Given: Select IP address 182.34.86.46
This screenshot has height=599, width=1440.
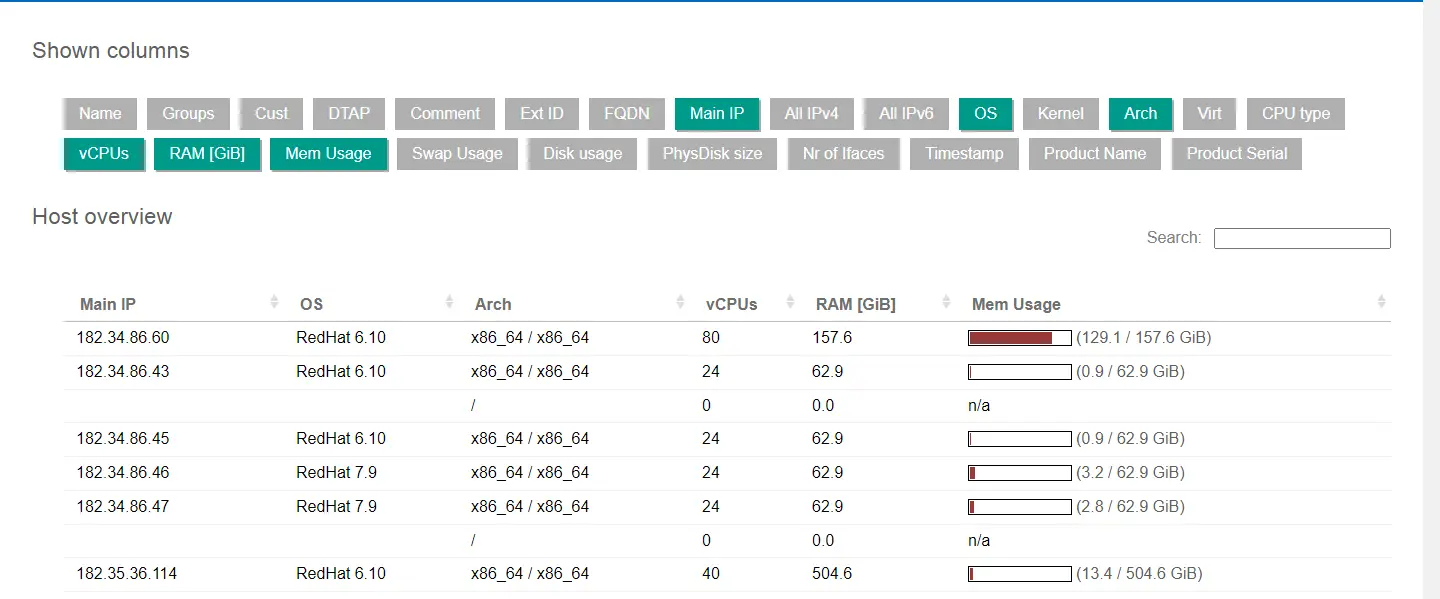Looking at the screenshot, I should point(123,473).
